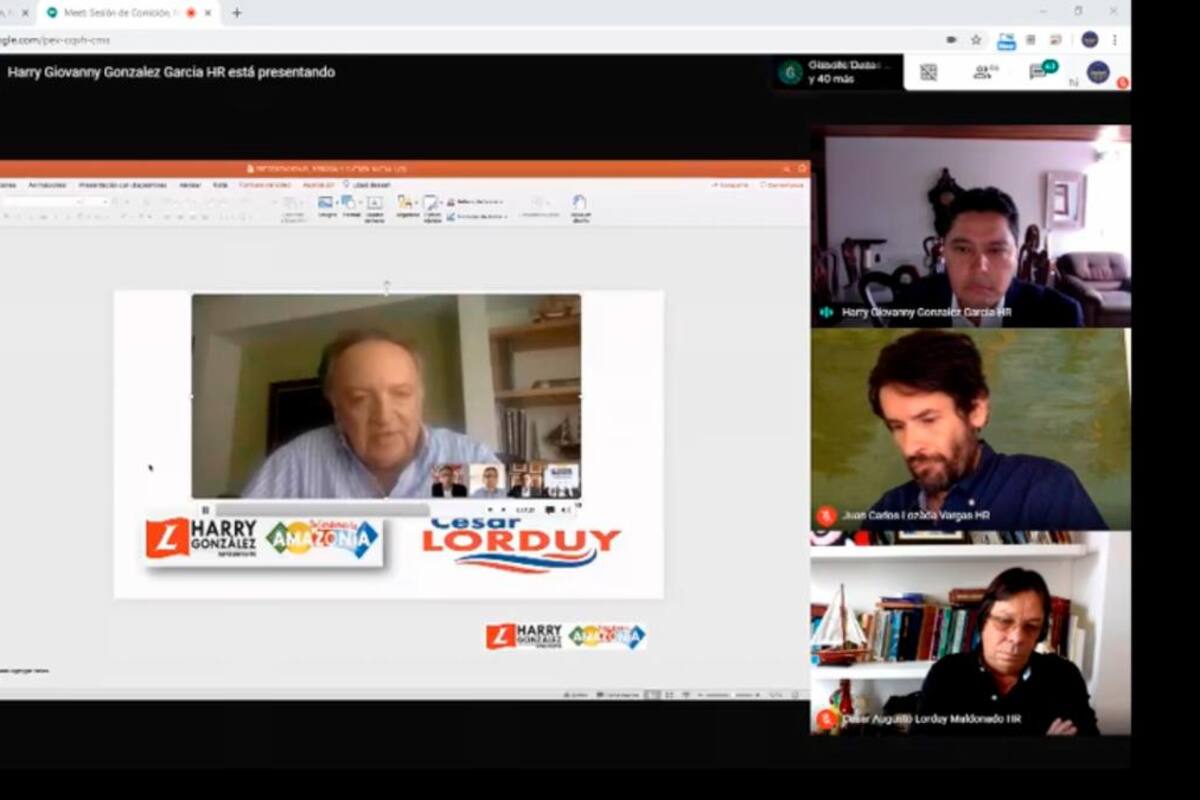
Task: Click your own avatar in Meet toolbar
Action: [x=1098, y=72]
